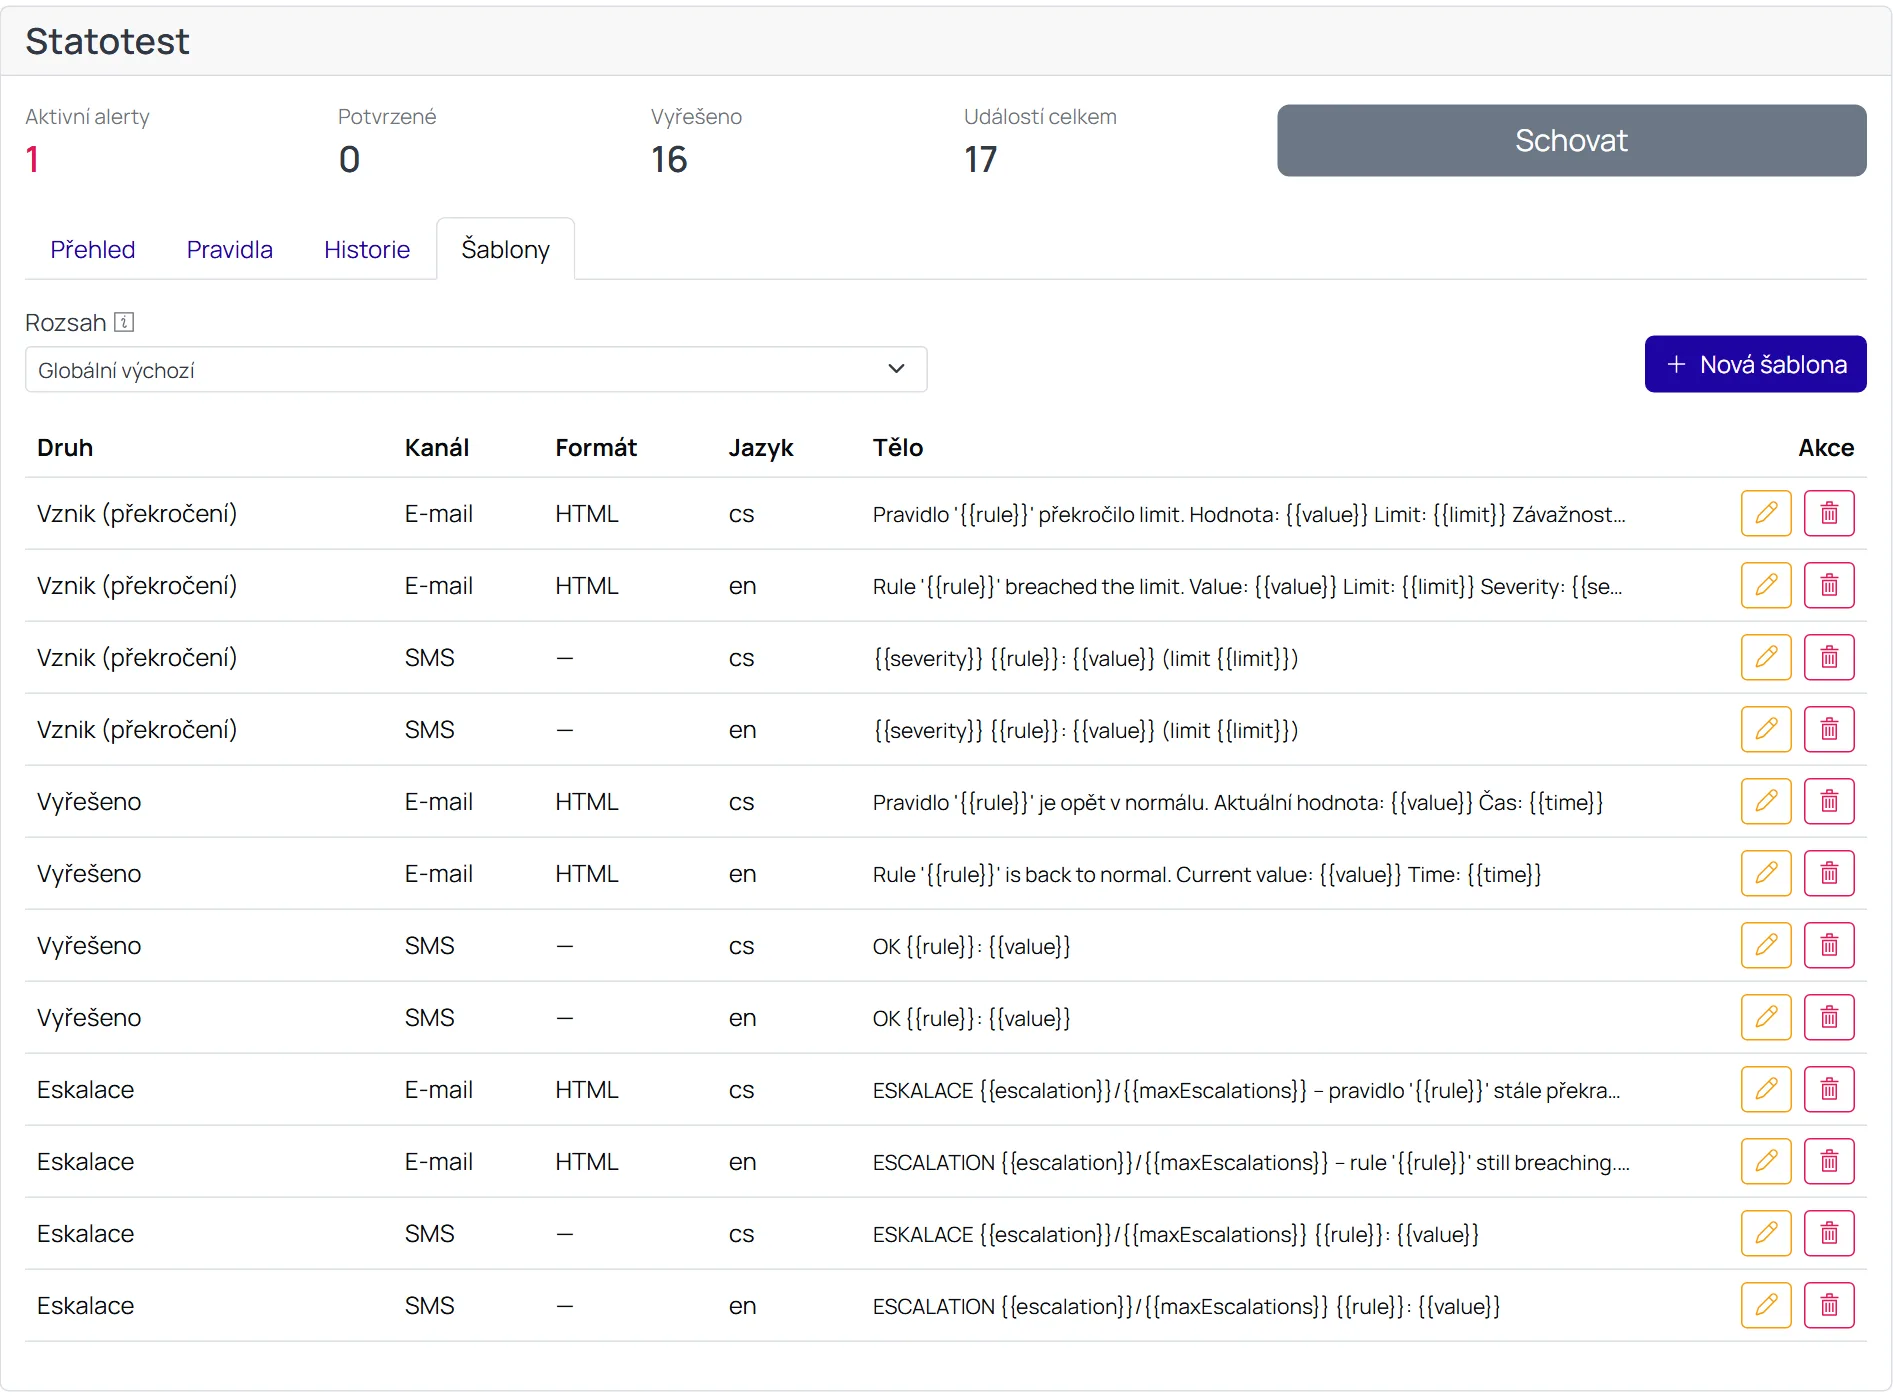Delete the Vyřešeno SMS en template
This screenshot has width=1893, height=1398.
[1828, 1017]
